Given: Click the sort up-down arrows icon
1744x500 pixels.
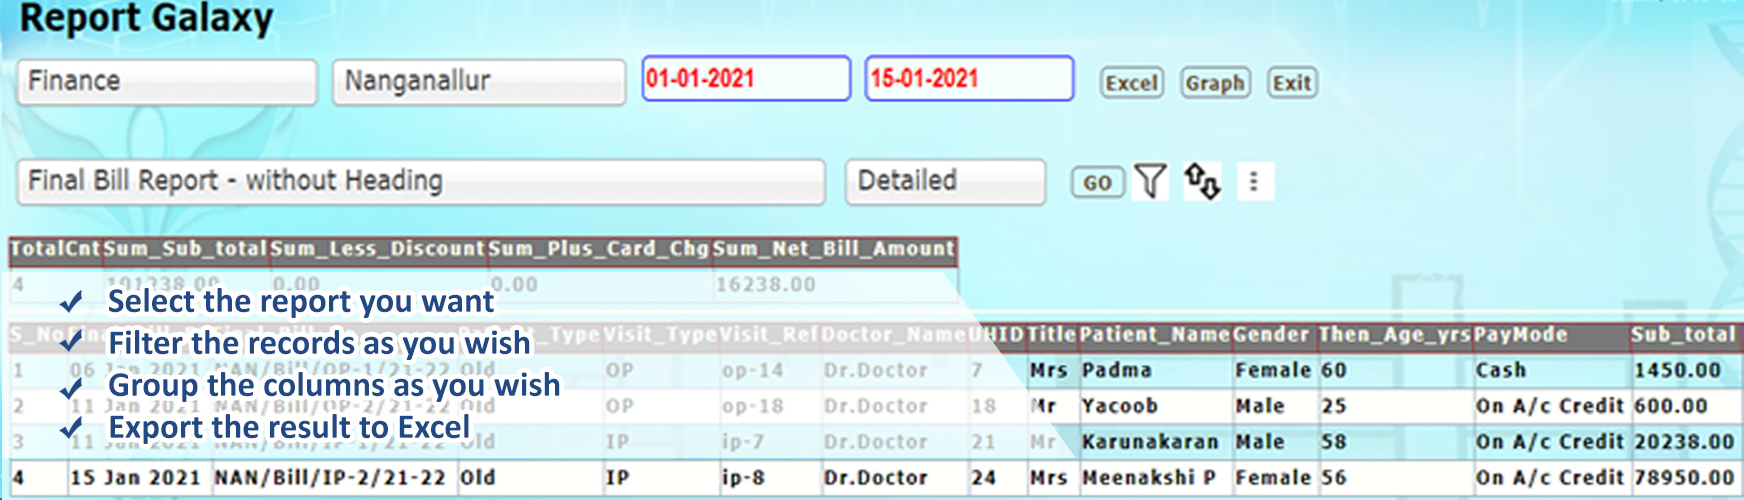Looking at the screenshot, I should pyautogui.click(x=1202, y=182).
